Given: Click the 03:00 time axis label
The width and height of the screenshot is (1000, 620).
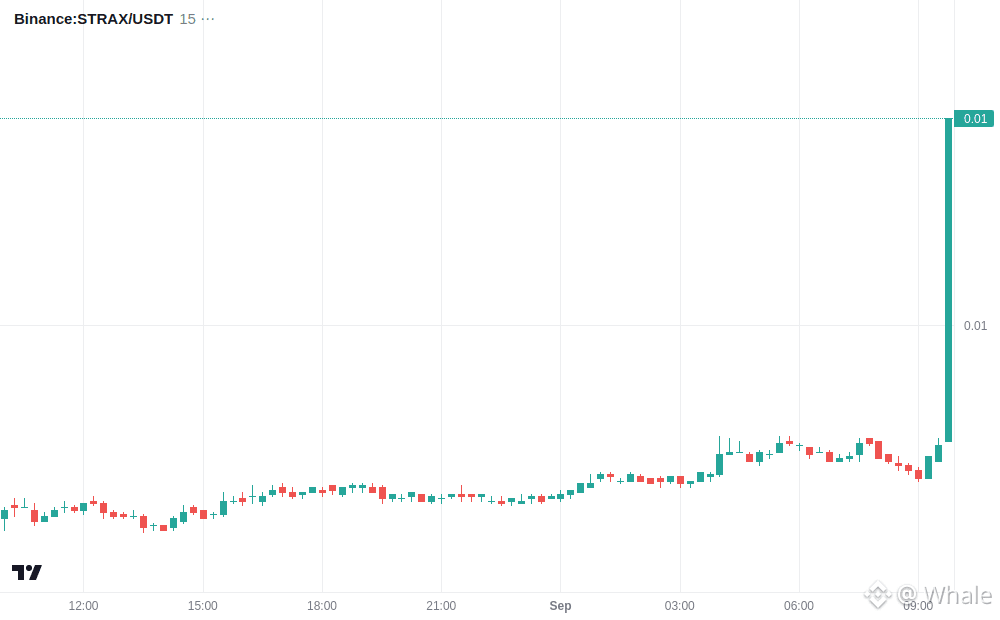Looking at the screenshot, I should click(680, 606).
